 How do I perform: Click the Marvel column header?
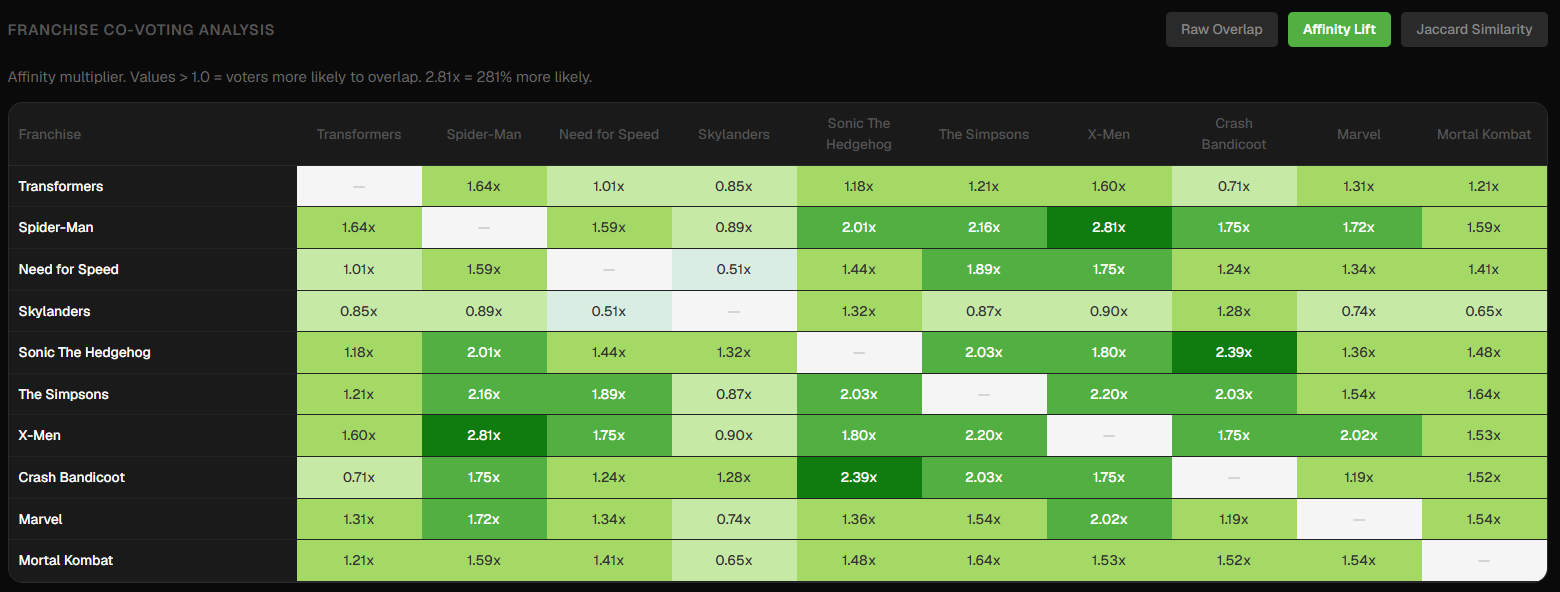[x=1359, y=134]
